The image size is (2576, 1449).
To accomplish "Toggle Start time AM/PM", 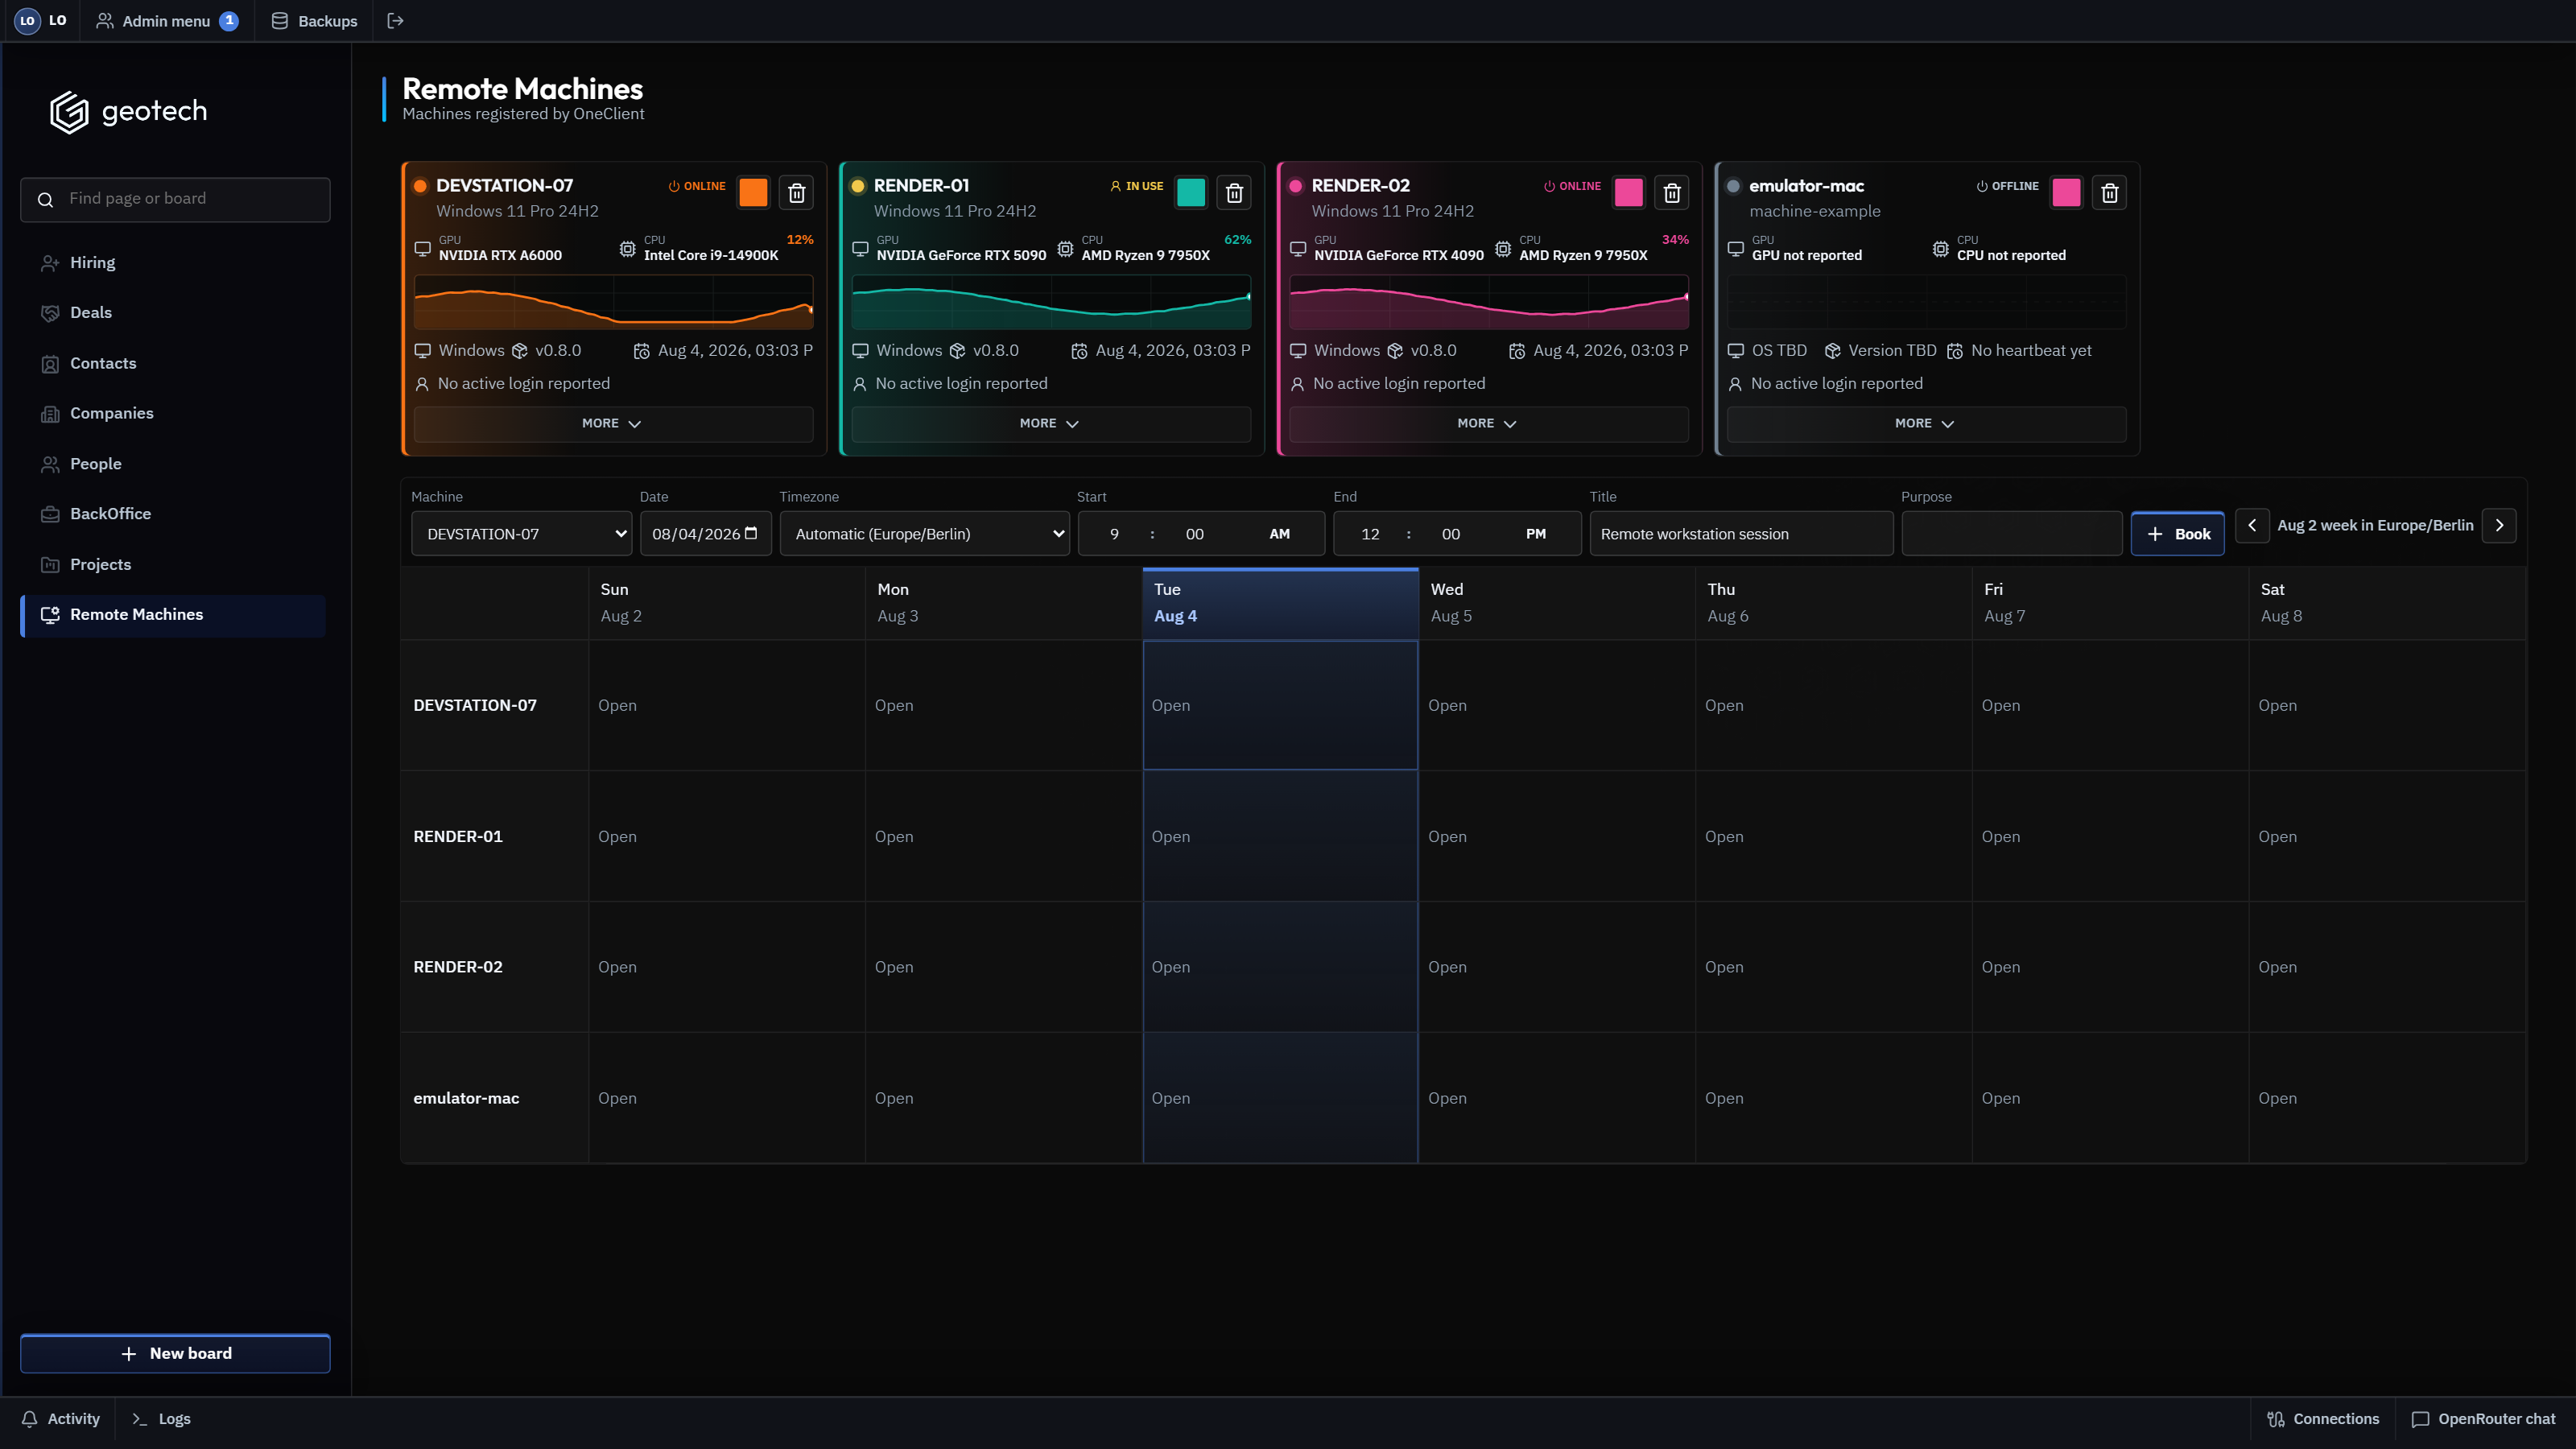I will [1279, 534].
